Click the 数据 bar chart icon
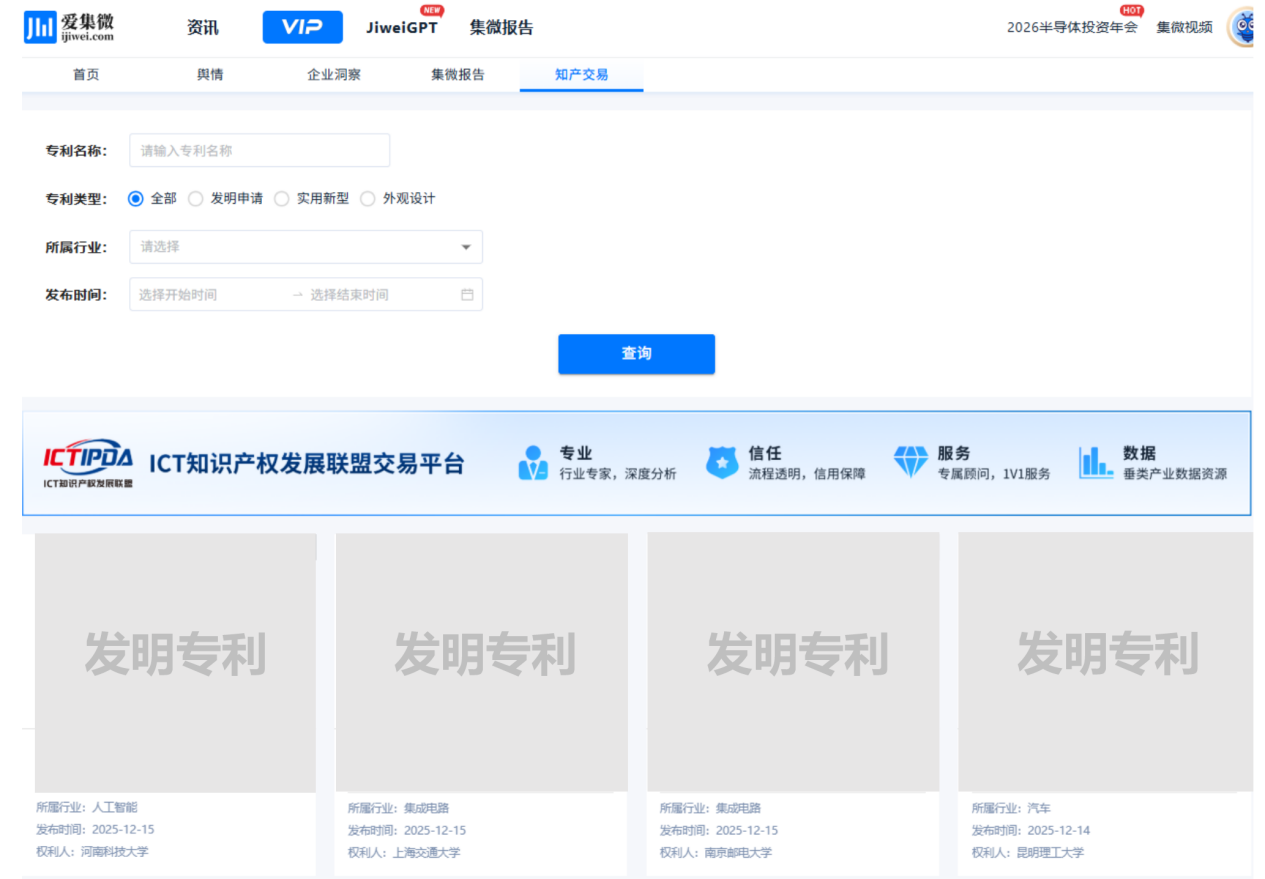 click(1095, 462)
